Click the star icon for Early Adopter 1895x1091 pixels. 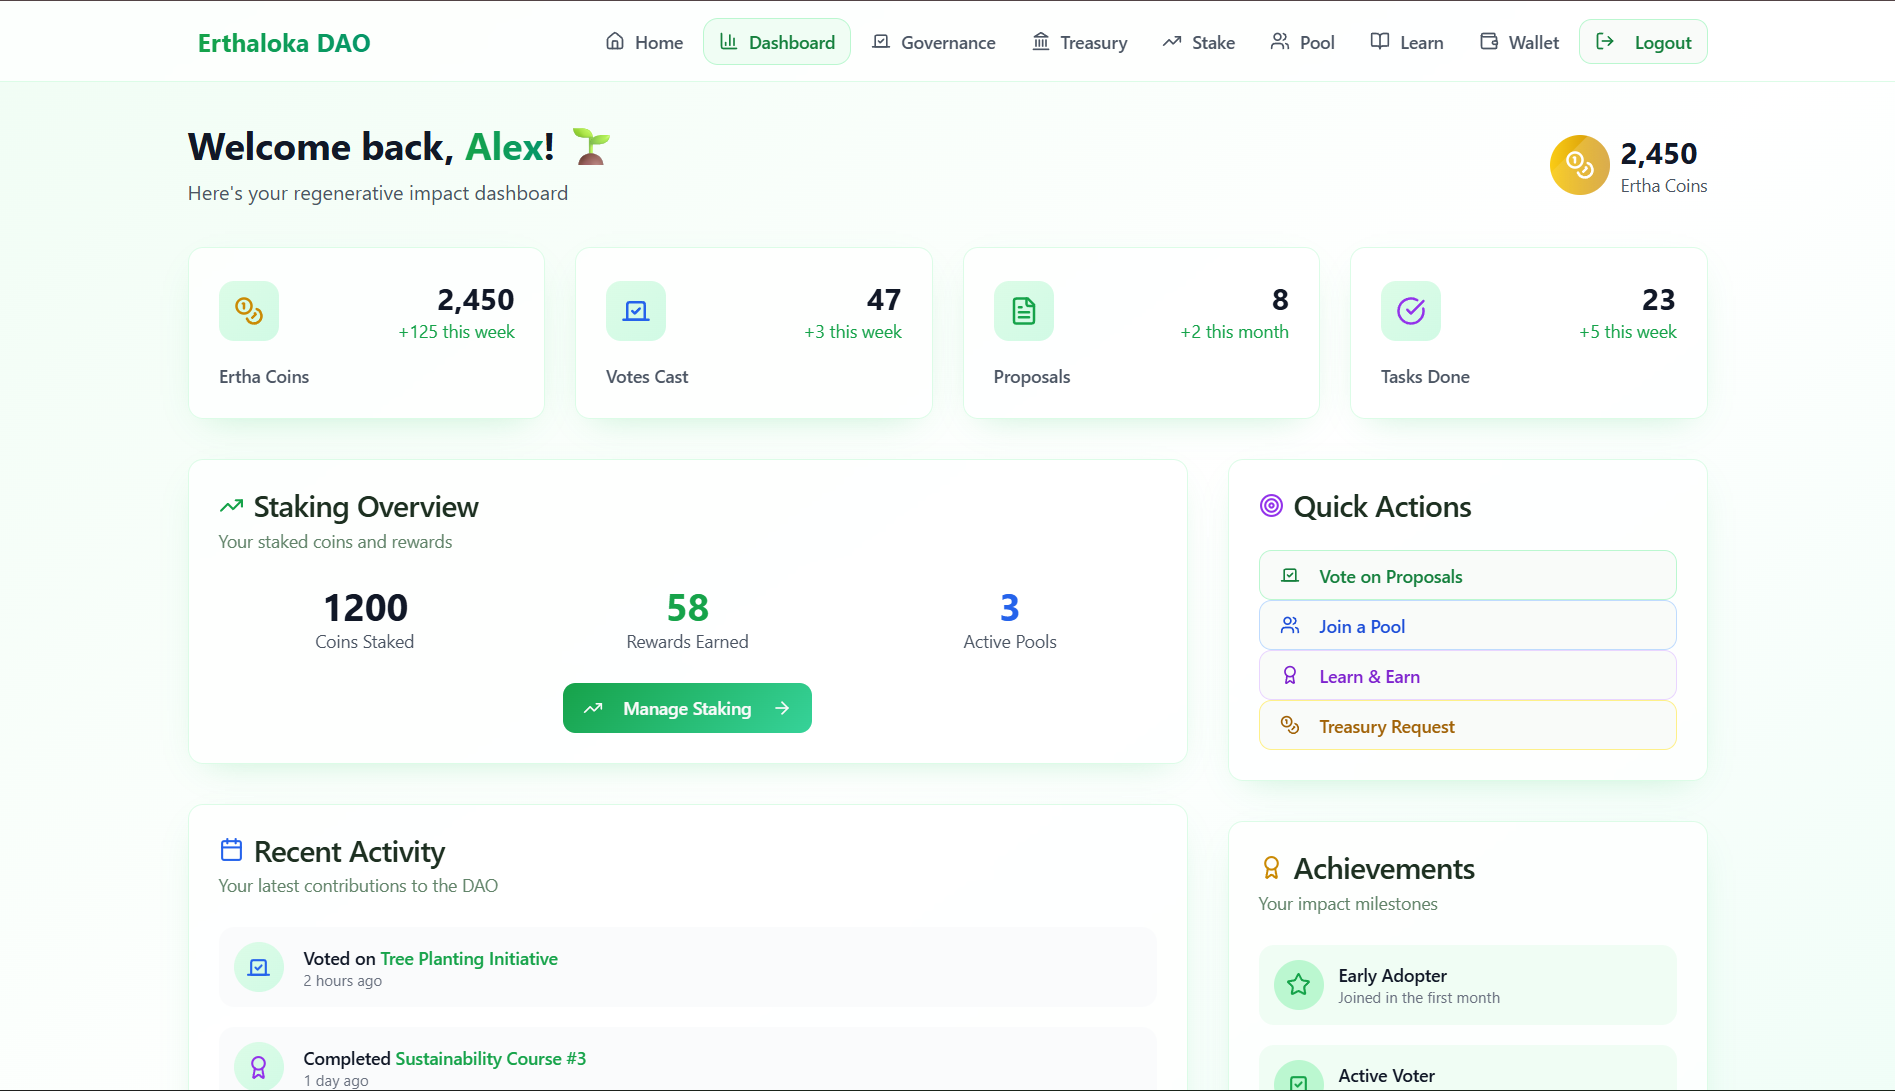[x=1299, y=985]
